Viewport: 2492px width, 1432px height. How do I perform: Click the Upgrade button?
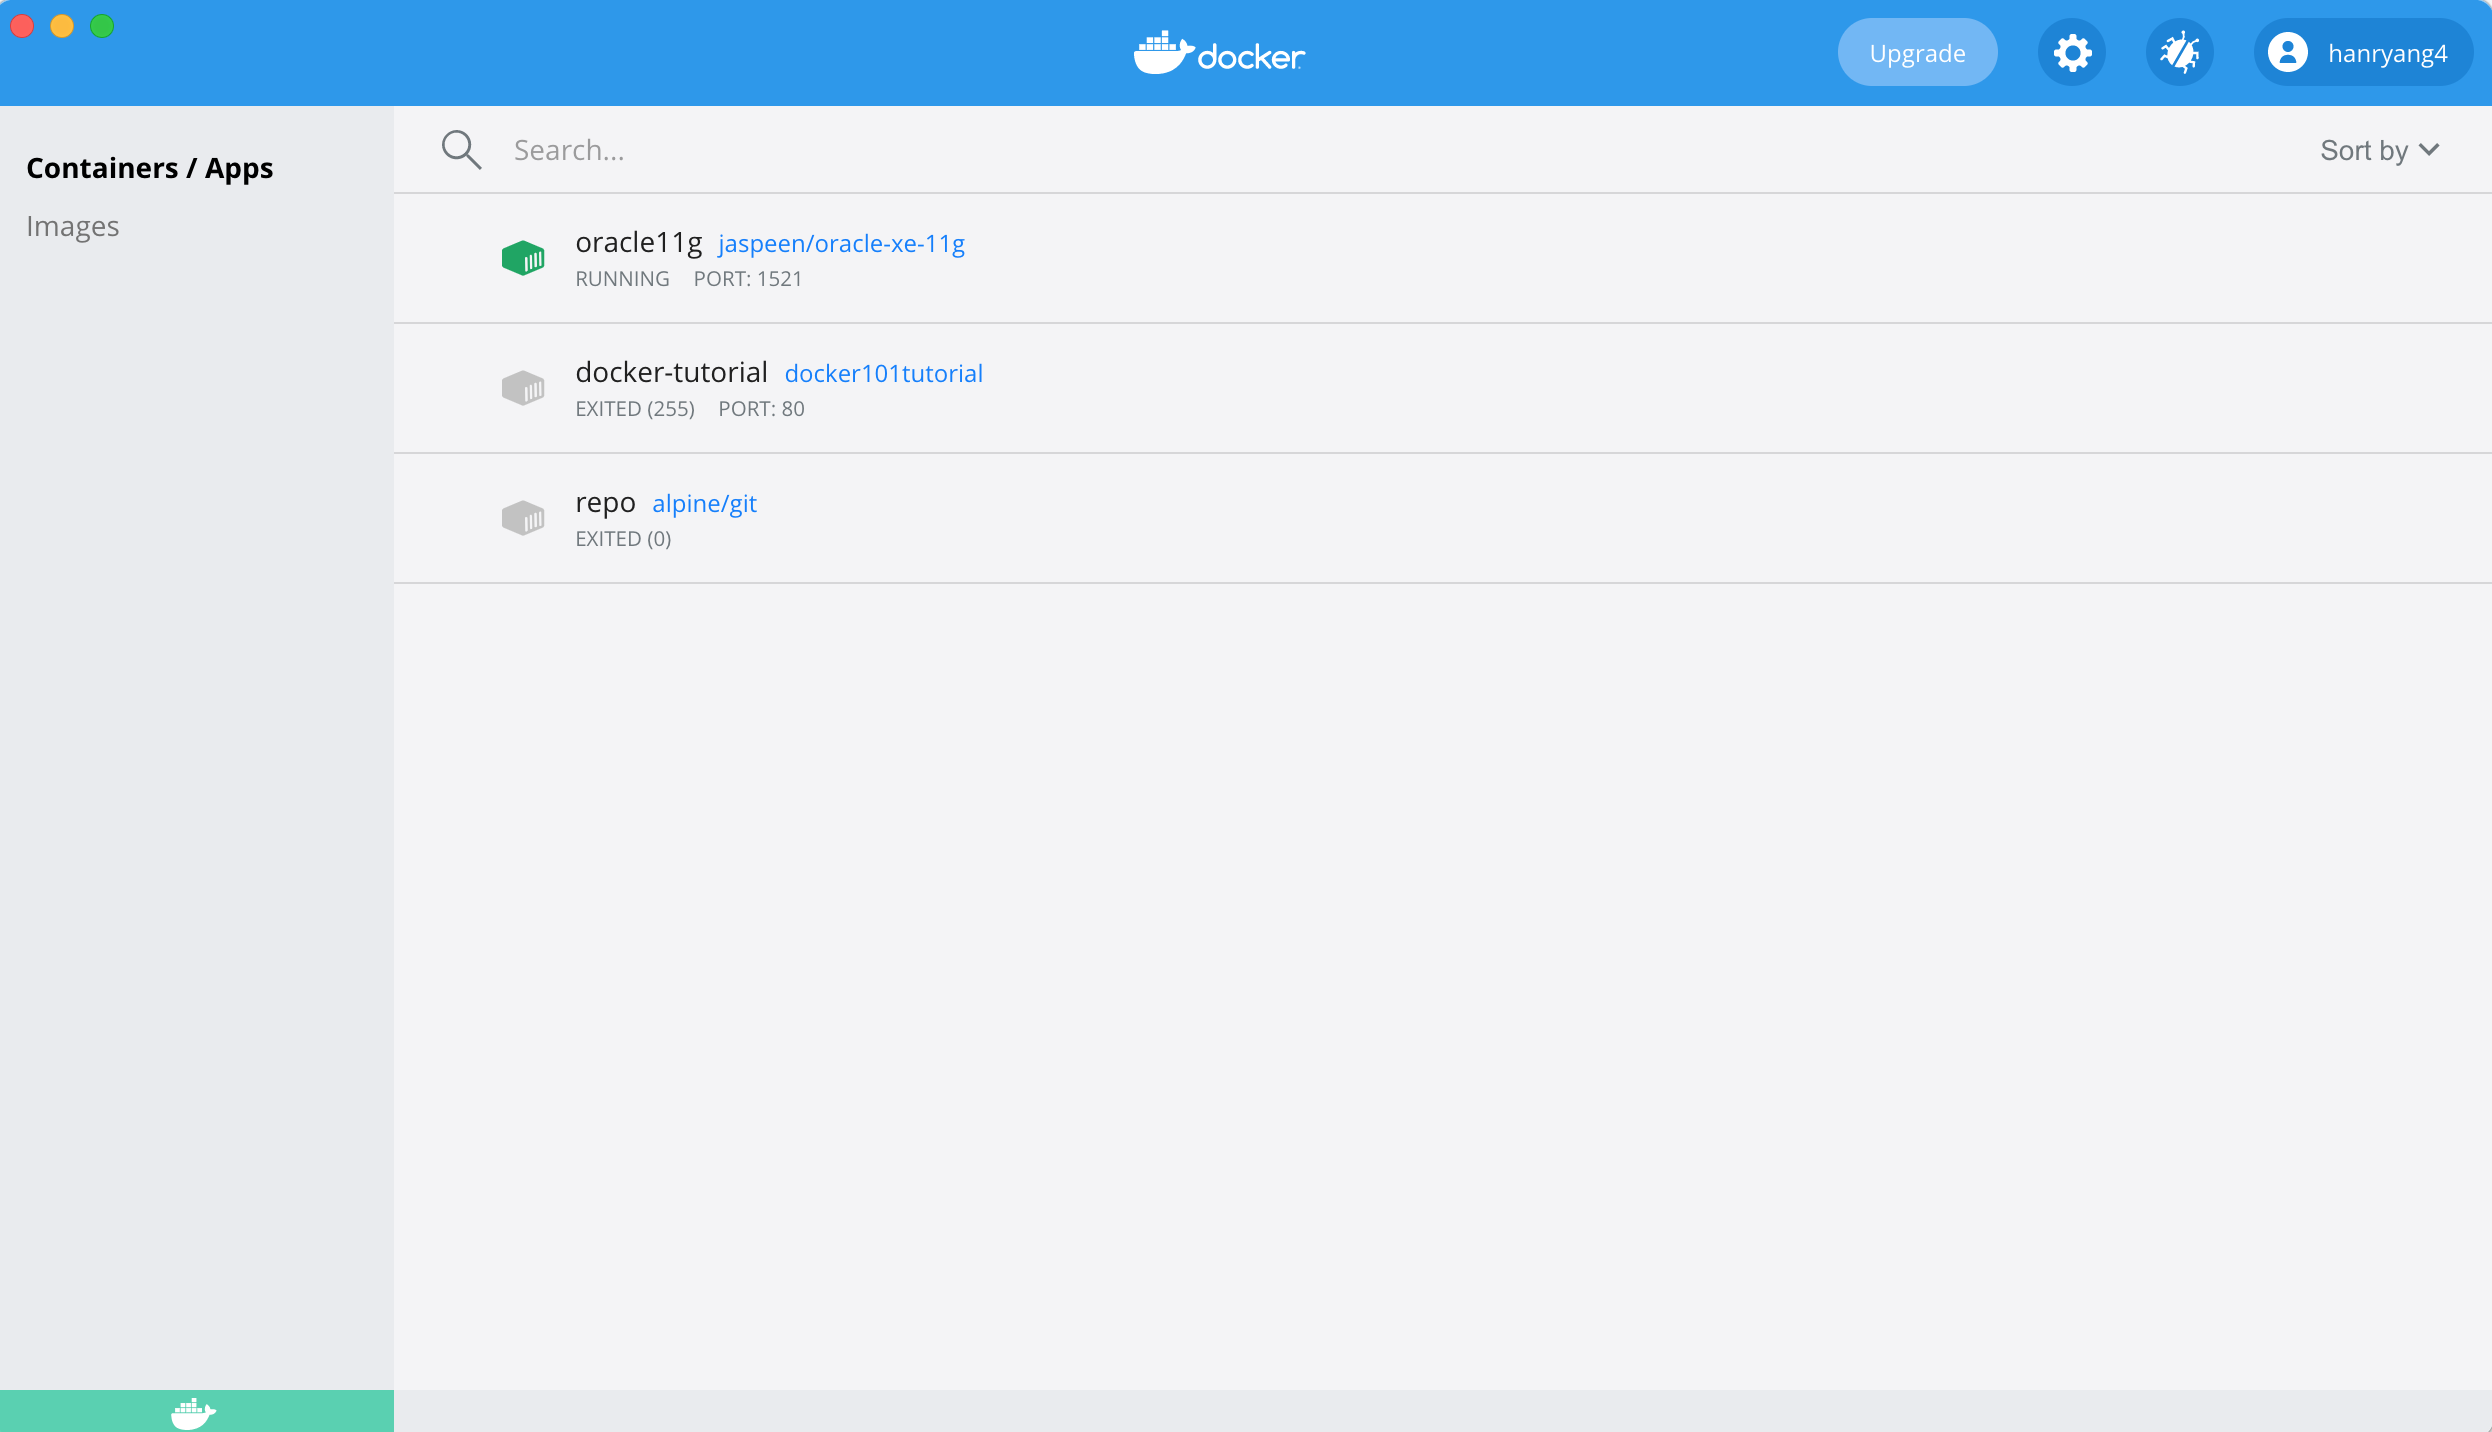pyautogui.click(x=1917, y=53)
